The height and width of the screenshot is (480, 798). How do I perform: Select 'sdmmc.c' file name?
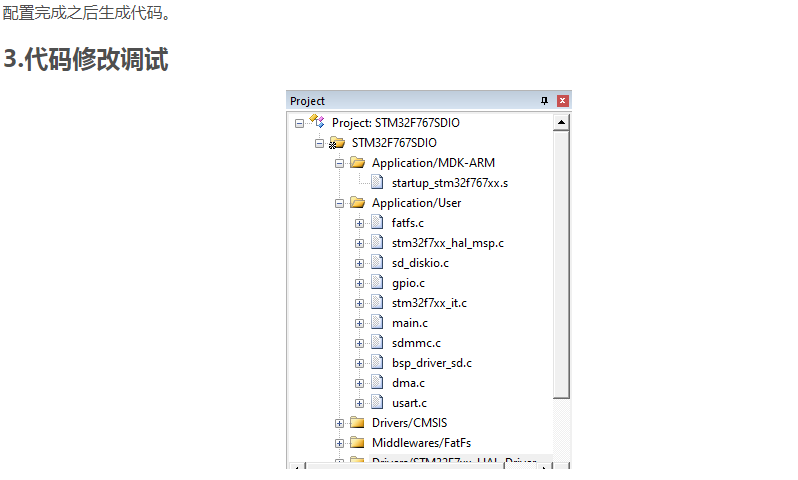416,343
